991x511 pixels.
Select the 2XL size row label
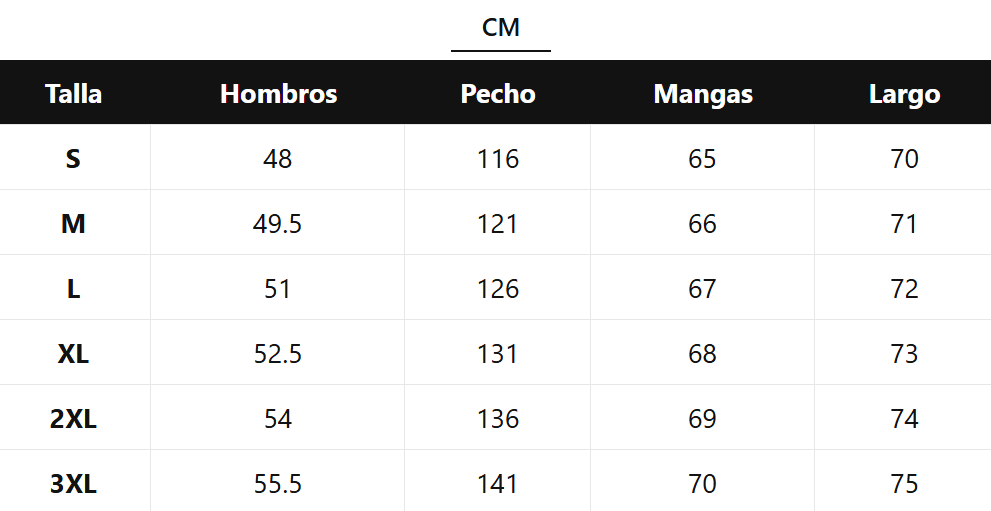(73, 419)
